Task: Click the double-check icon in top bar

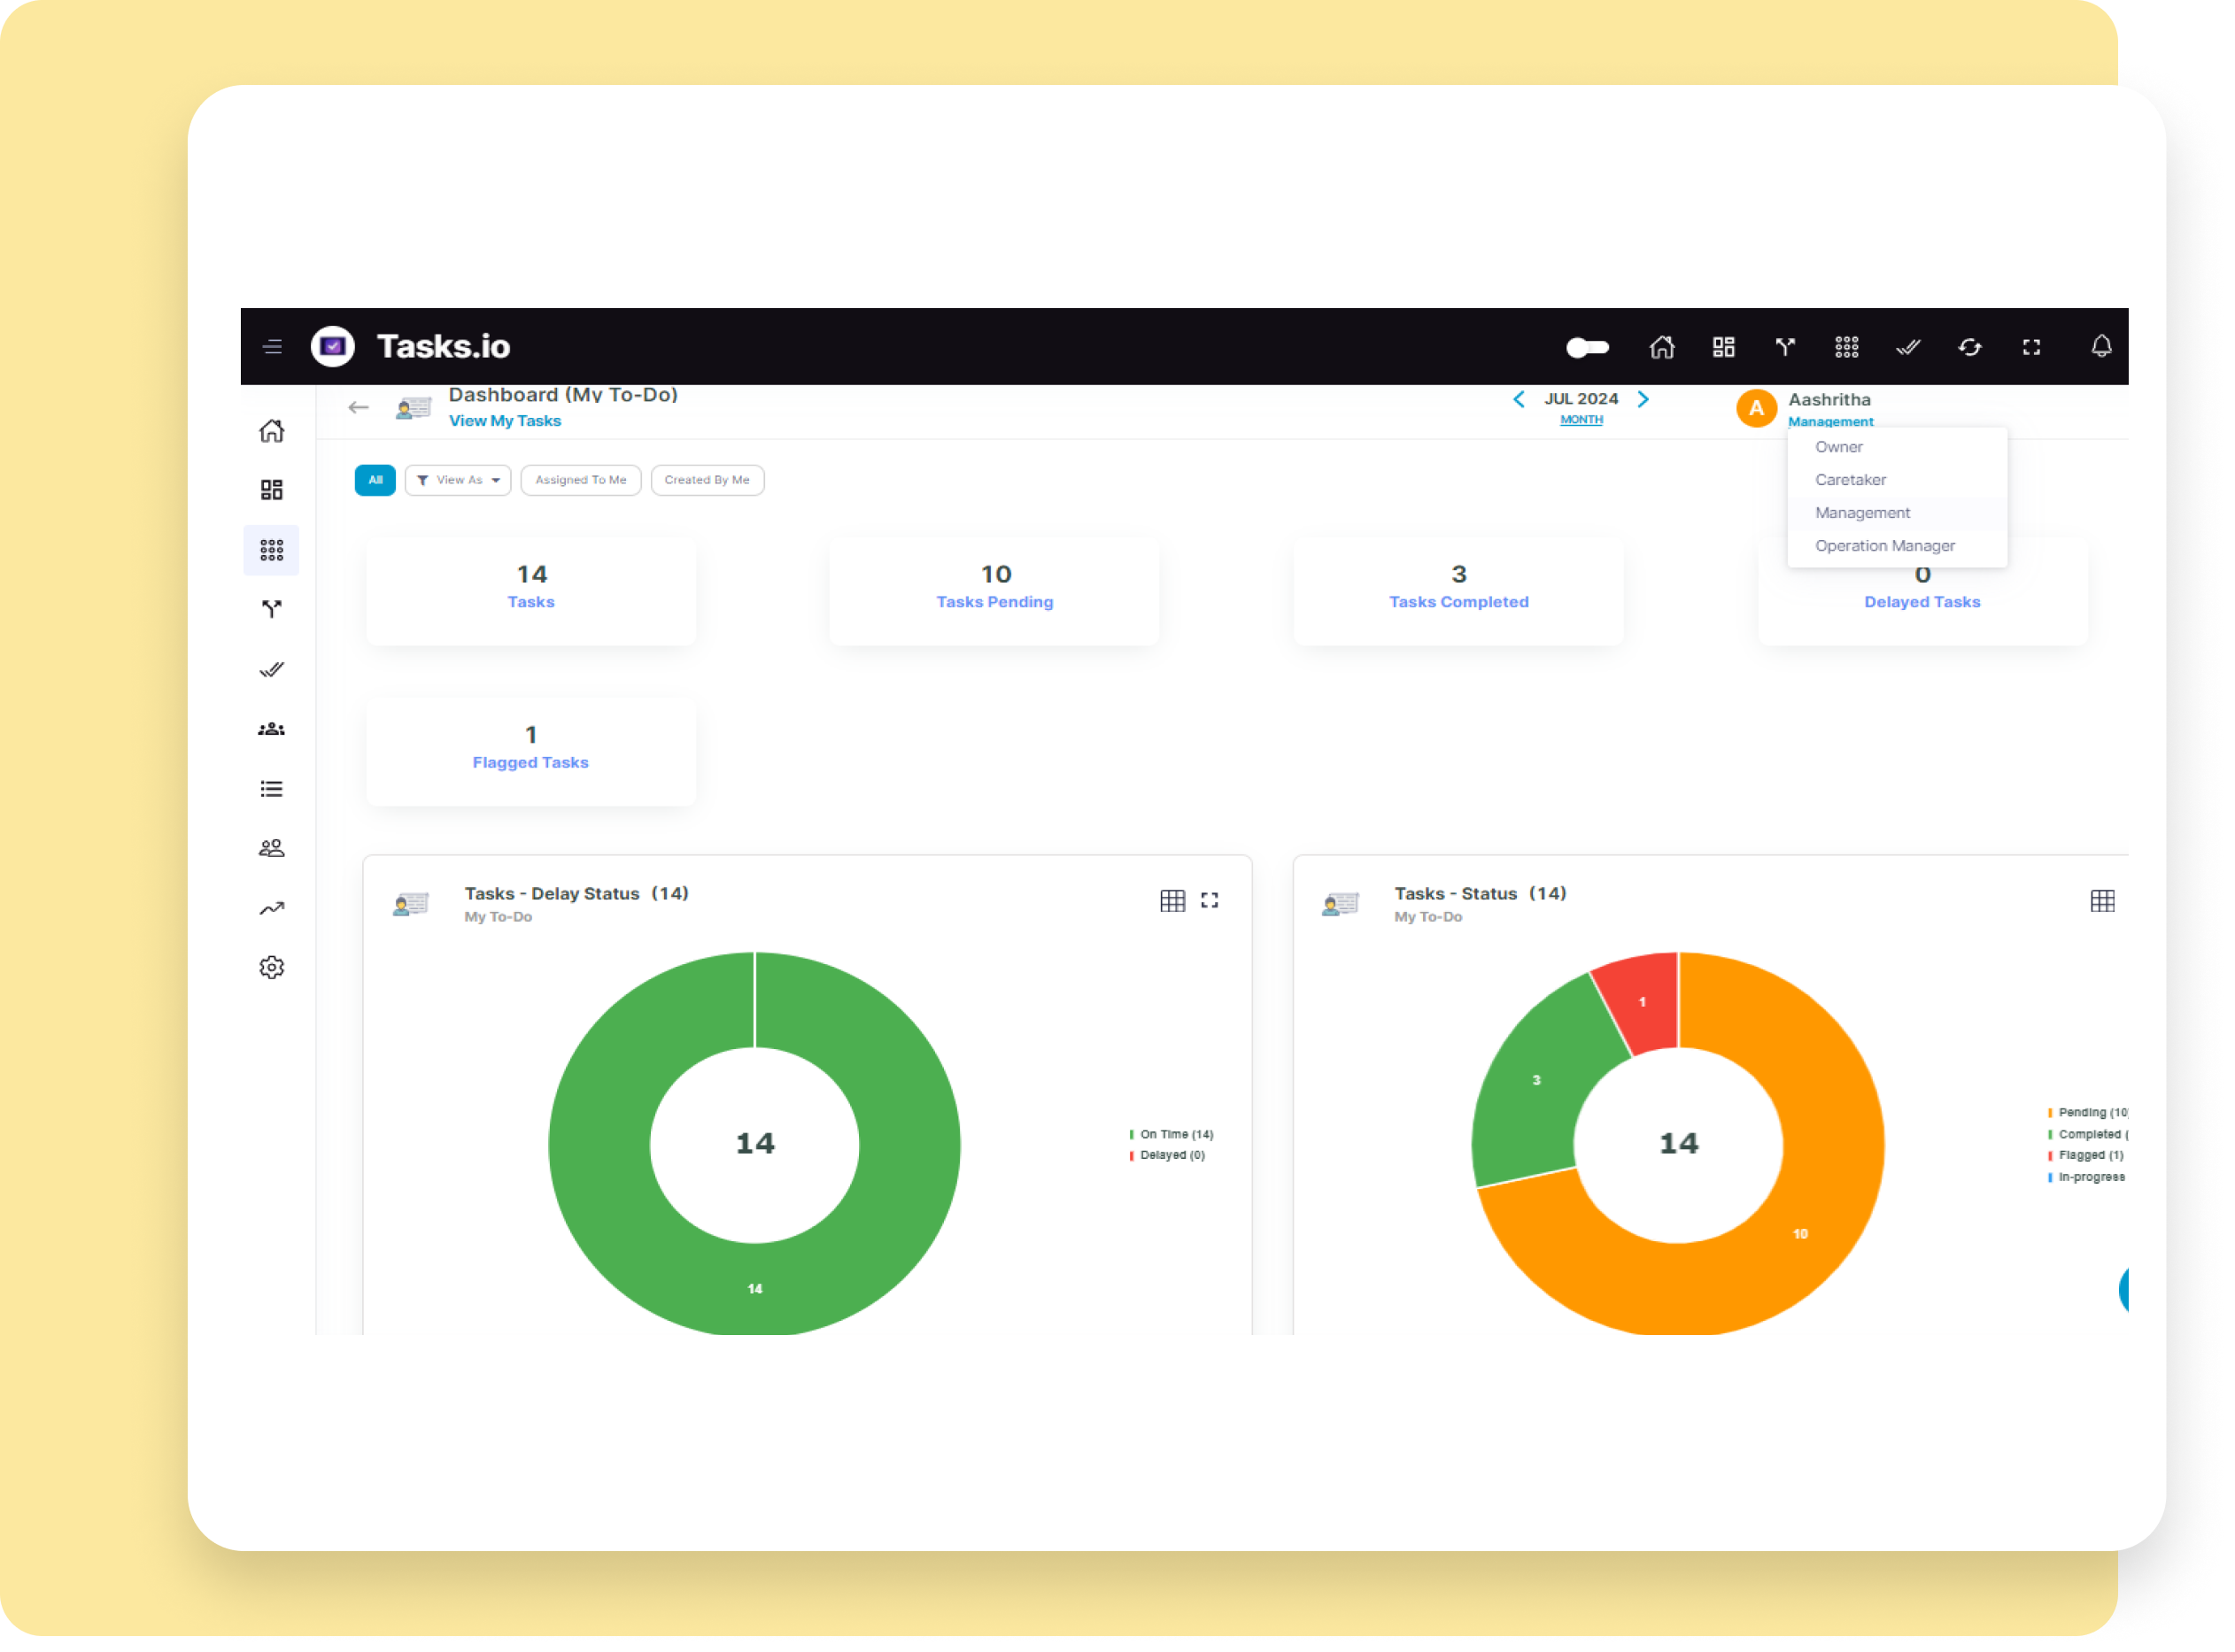Action: tap(1908, 347)
